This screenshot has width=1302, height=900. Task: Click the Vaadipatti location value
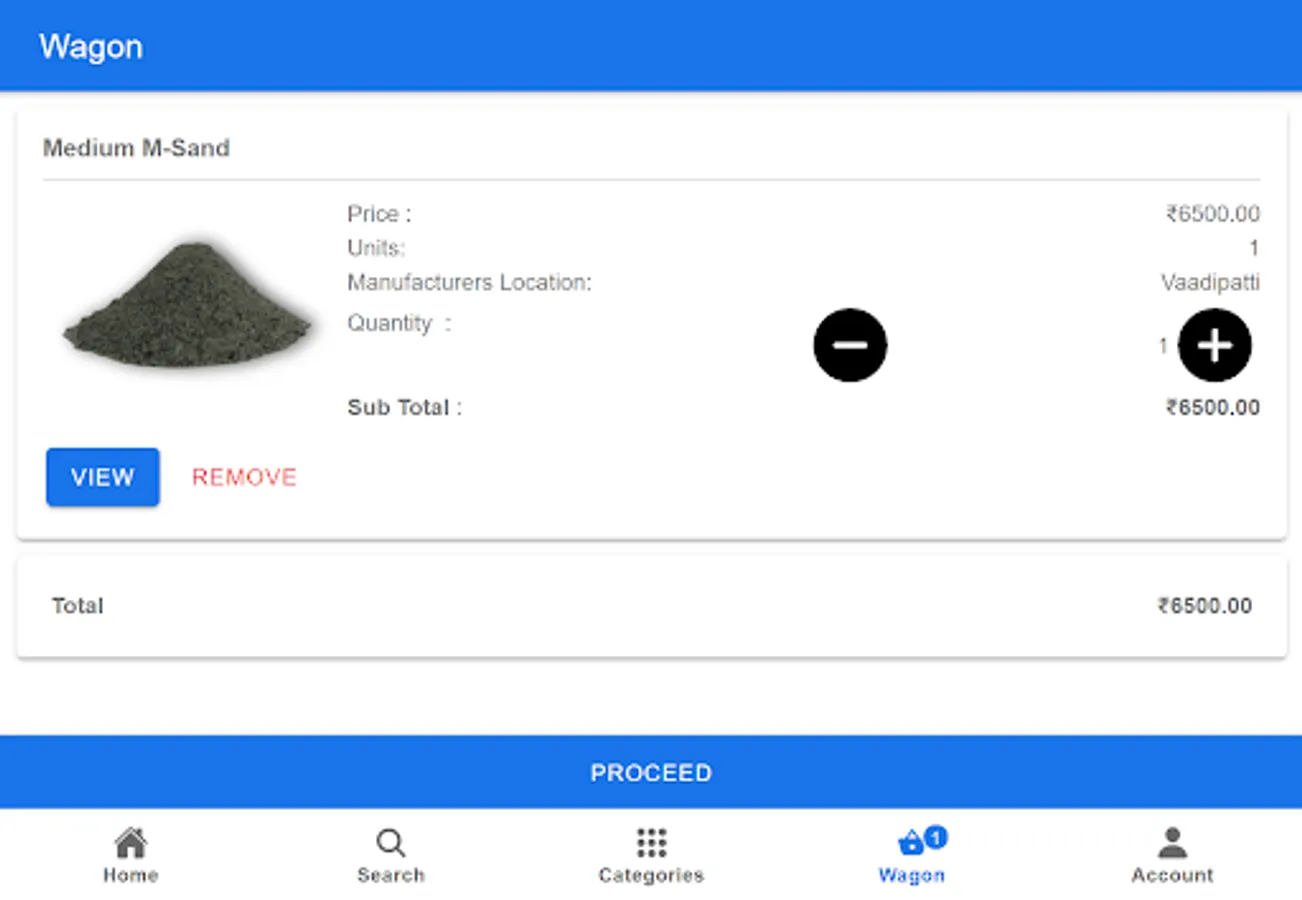coord(1210,283)
